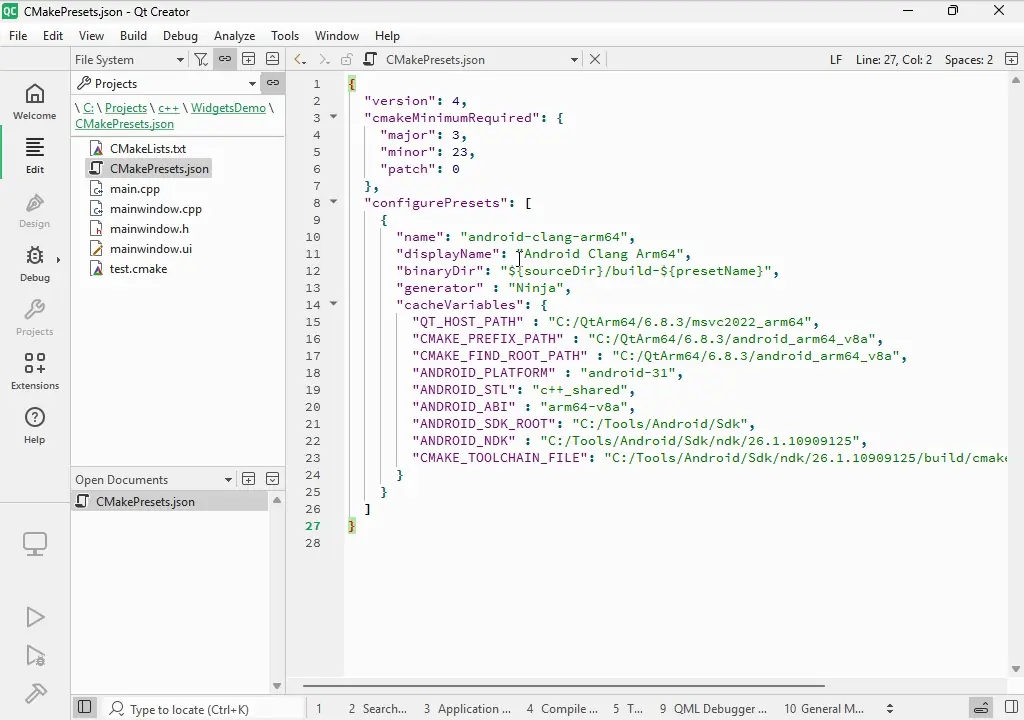Viewport: 1024px width, 720px height.
Task: Click the WidgetsDemo breadcrumb link
Action: point(228,108)
